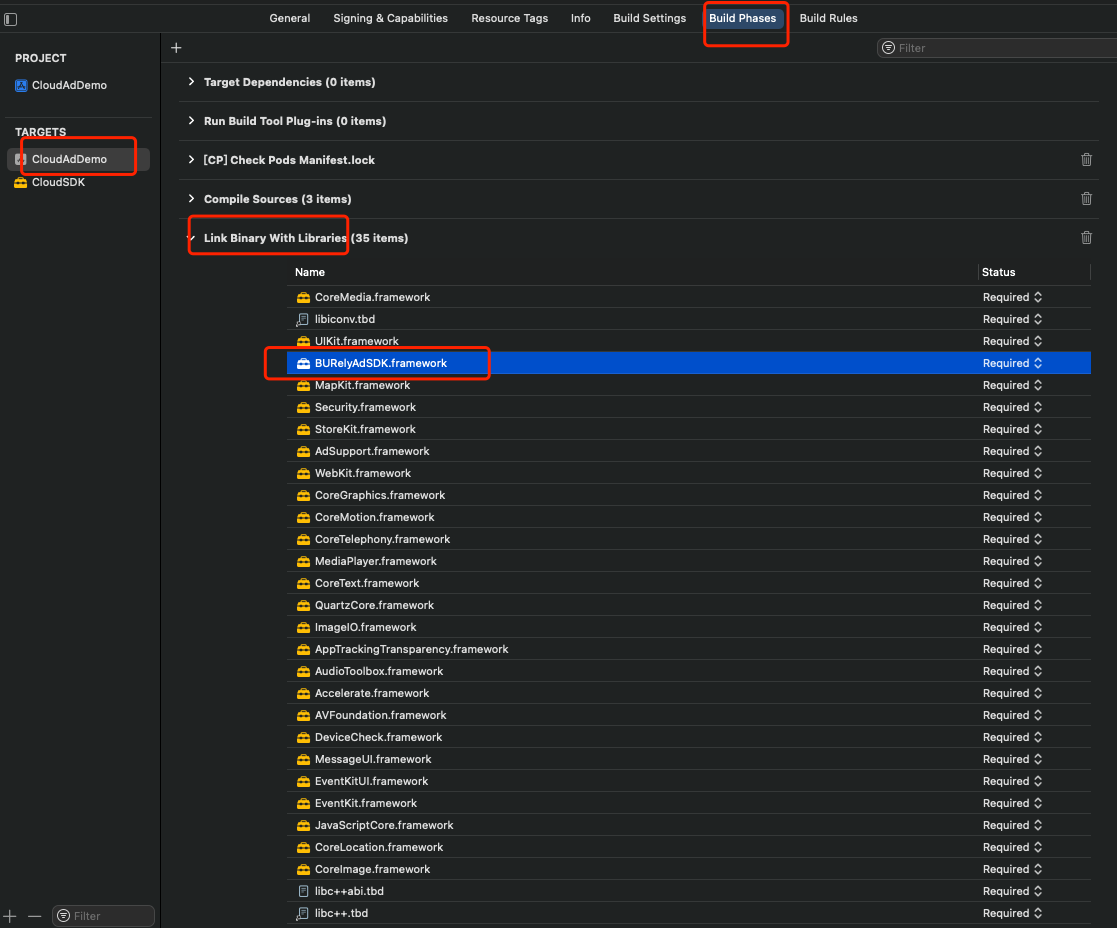Click the top-right Filter search field
The width and height of the screenshot is (1117, 928).
pos(997,48)
